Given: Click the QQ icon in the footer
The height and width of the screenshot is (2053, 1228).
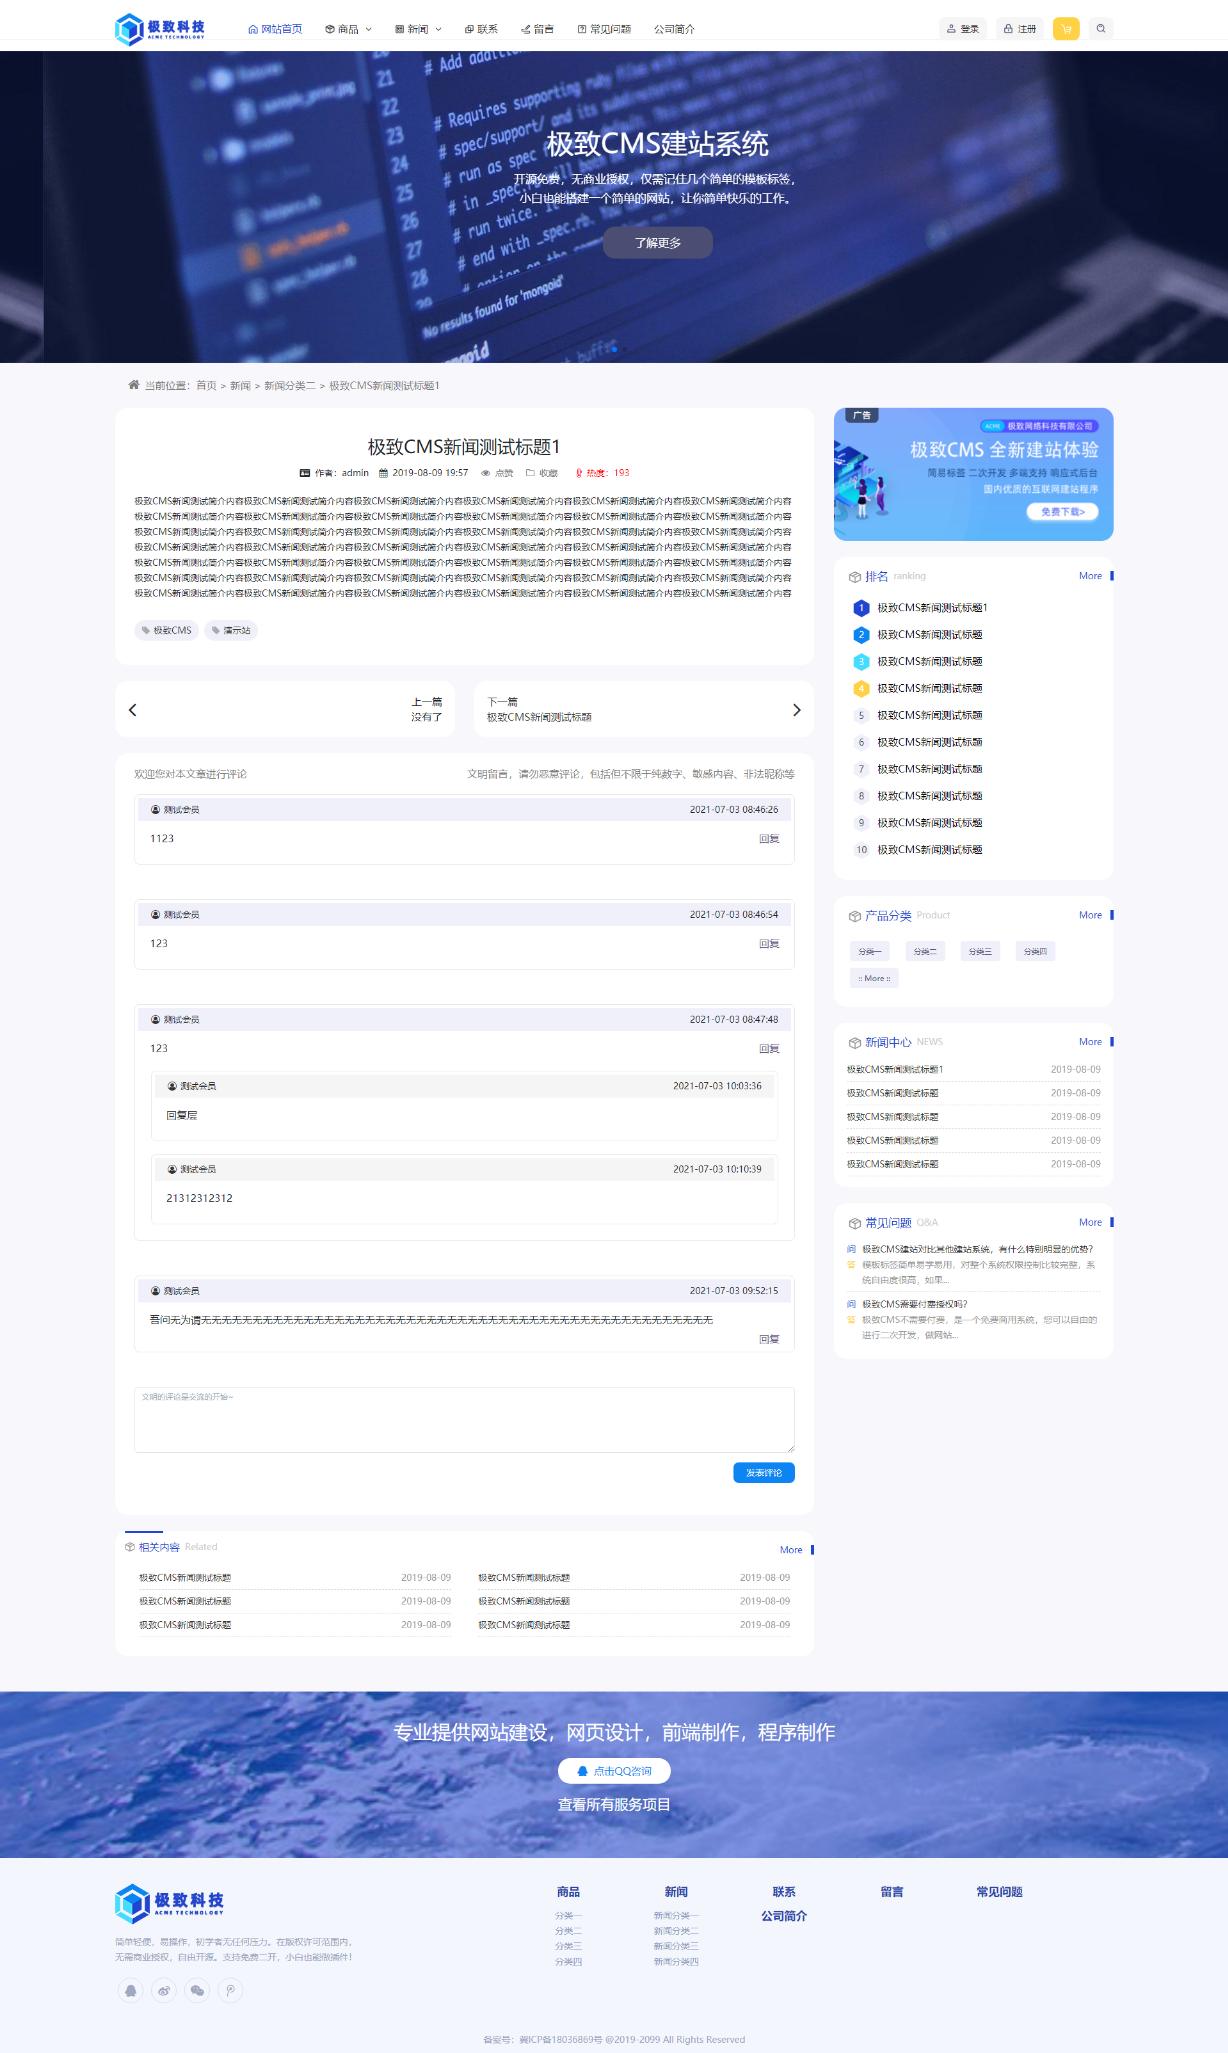Looking at the screenshot, I should click(x=130, y=1990).
